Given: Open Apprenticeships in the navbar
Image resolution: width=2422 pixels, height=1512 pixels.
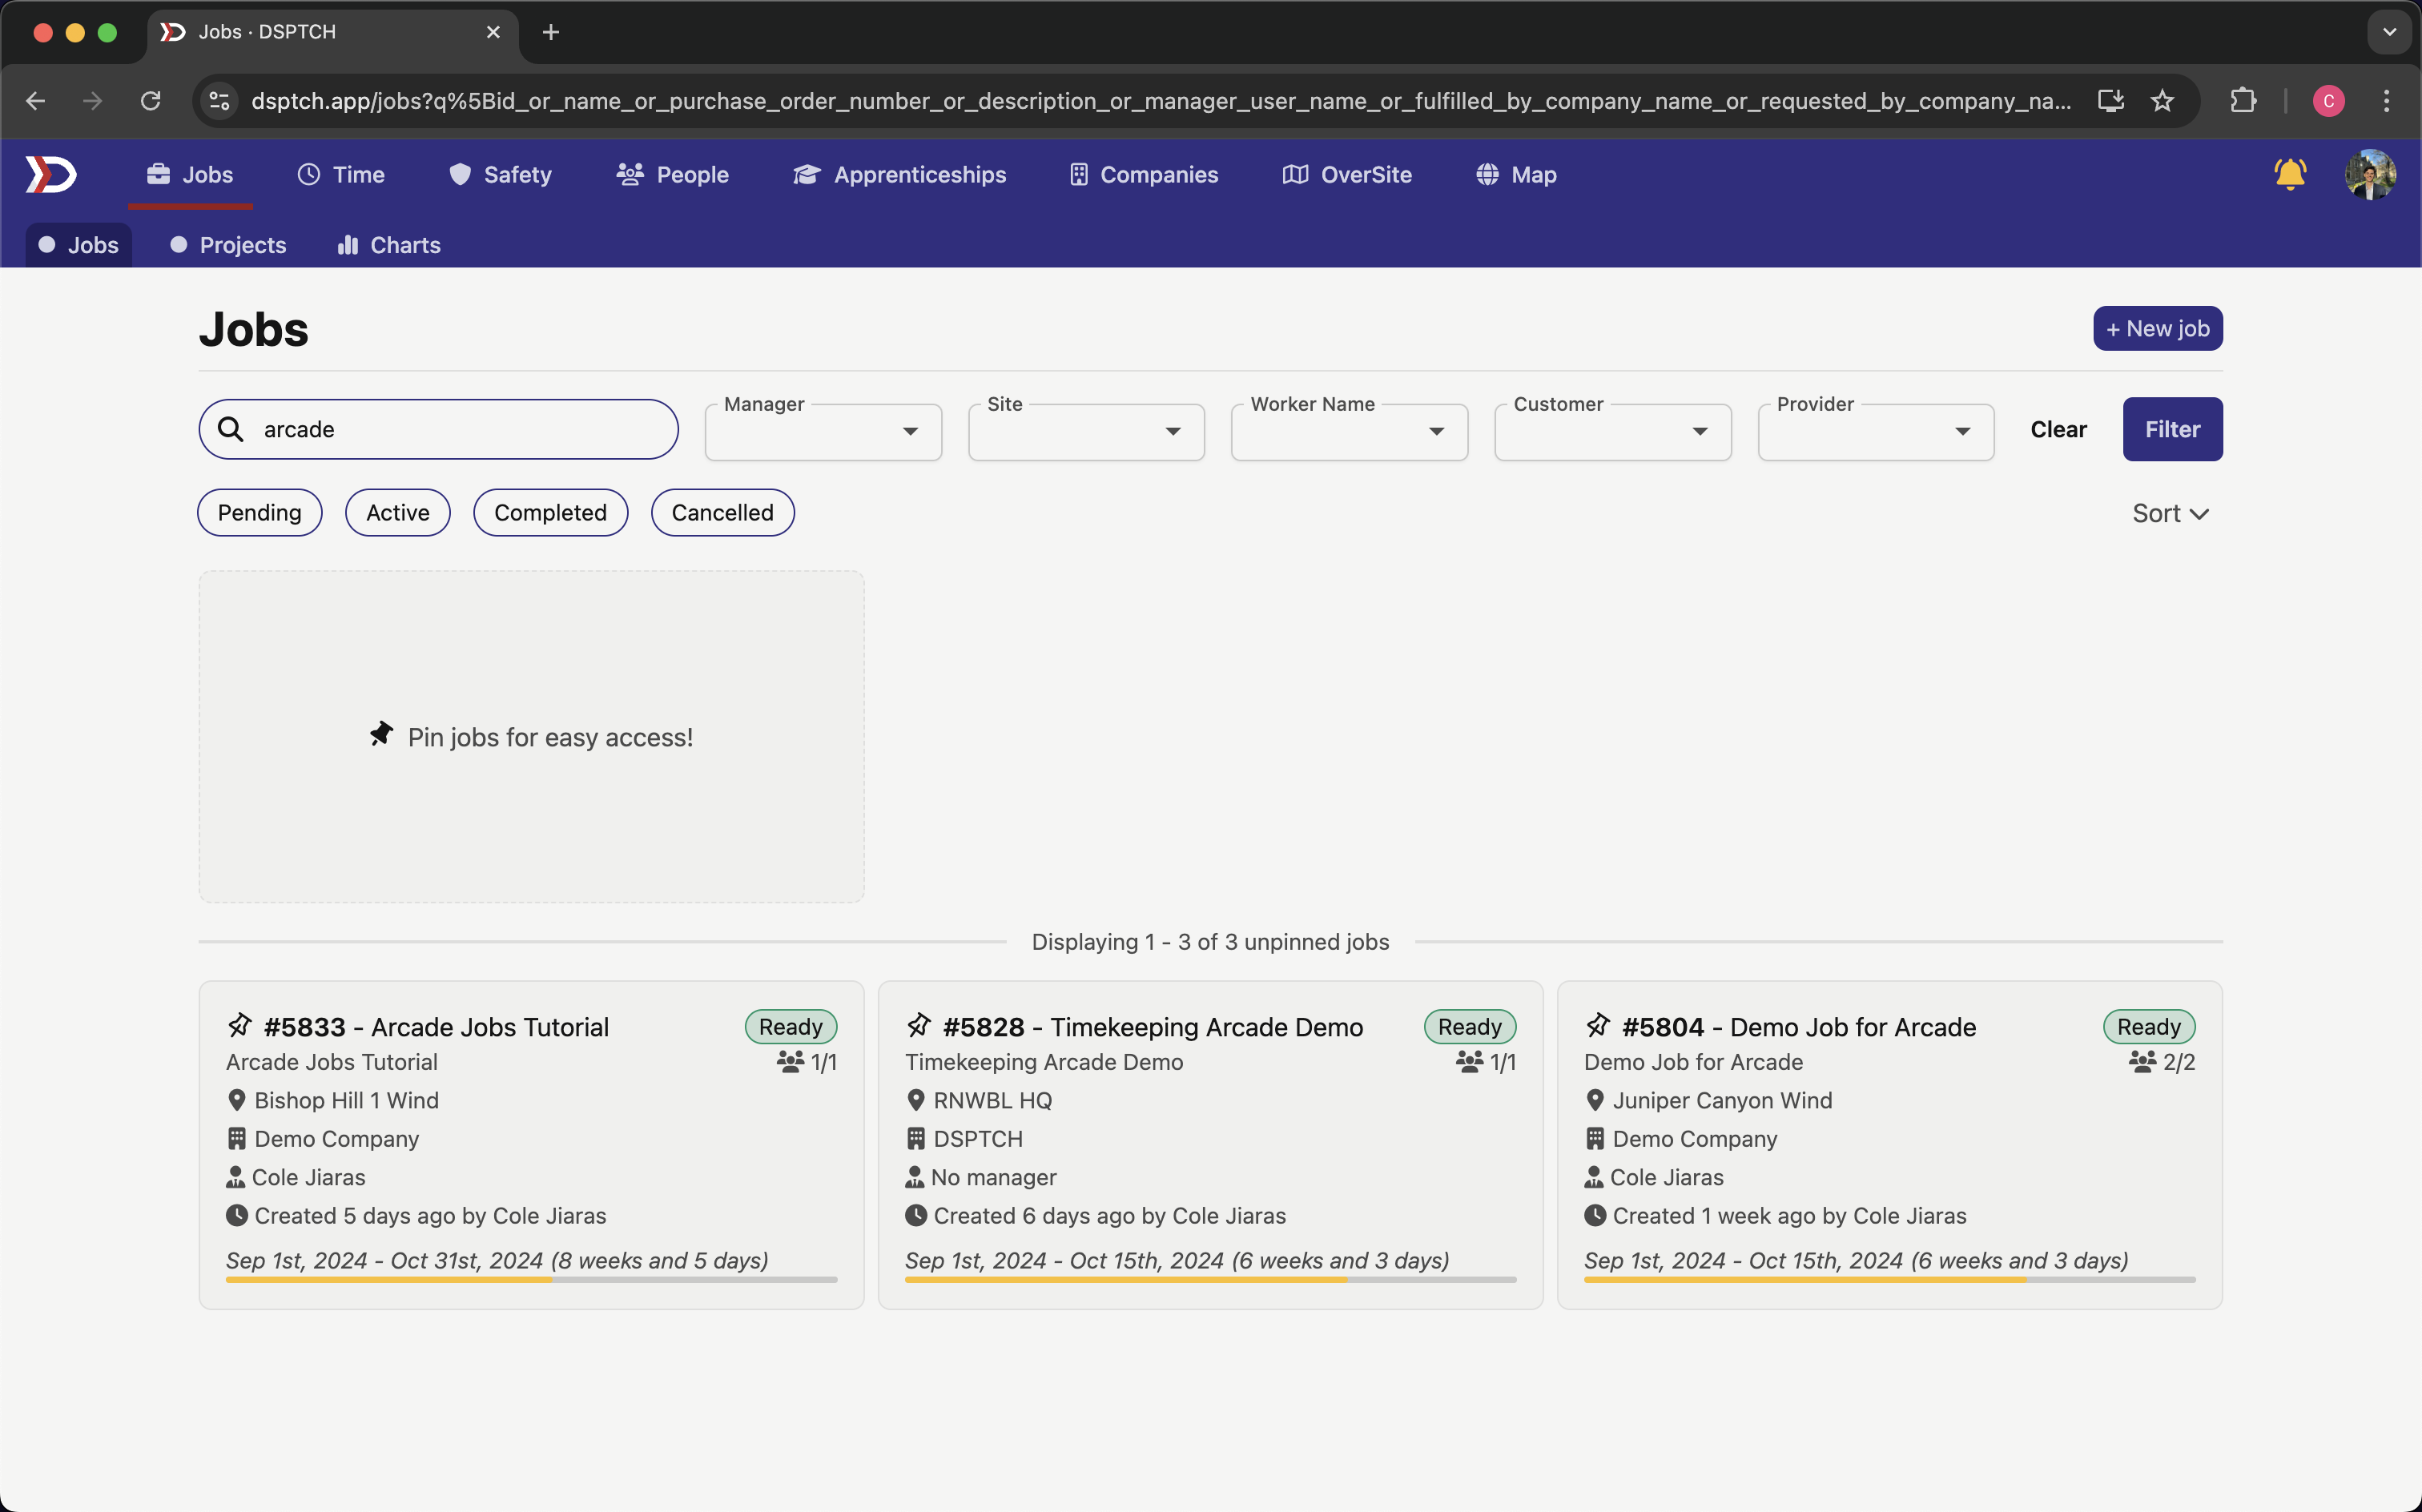Looking at the screenshot, I should pyautogui.click(x=899, y=175).
